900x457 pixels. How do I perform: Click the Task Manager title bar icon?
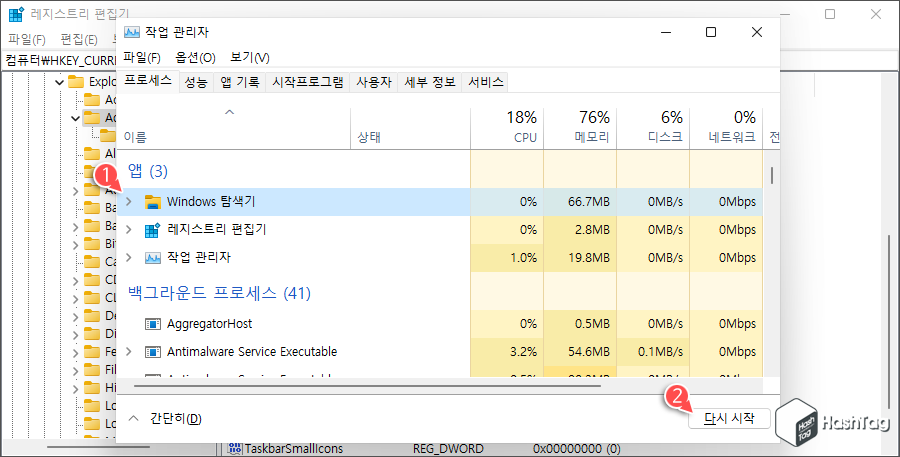[x=132, y=32]
